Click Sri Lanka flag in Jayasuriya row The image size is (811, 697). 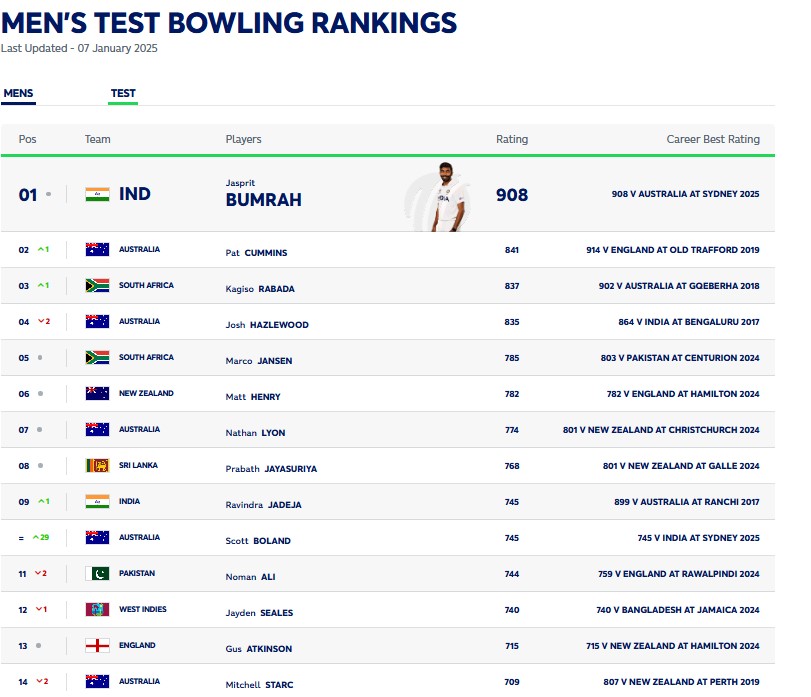point(97,466)
